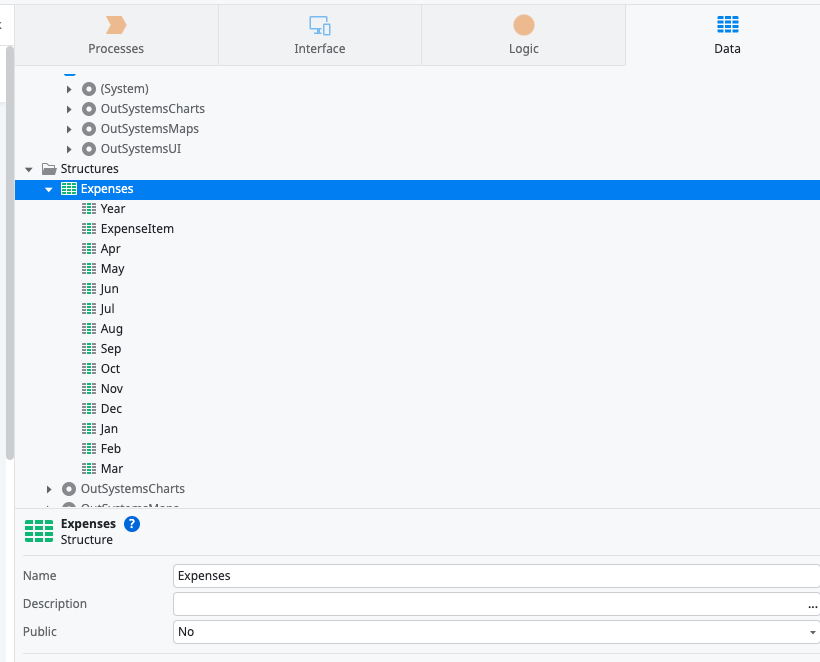Select the Dec attribute
Image resolution: width=820 pixels, height=662 pixels.
click(111, 408)
